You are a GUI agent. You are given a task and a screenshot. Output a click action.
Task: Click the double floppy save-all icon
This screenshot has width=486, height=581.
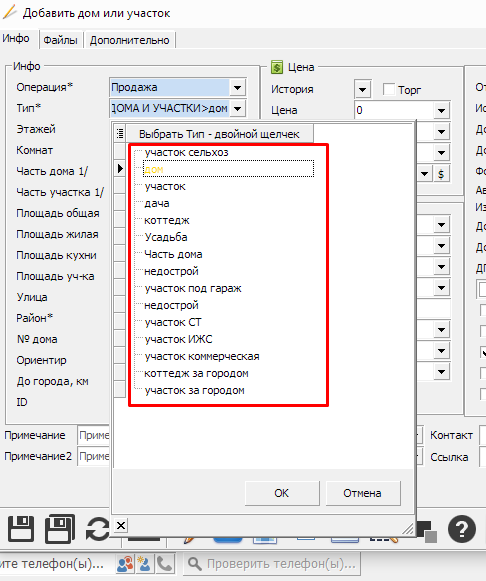[60, 529]
